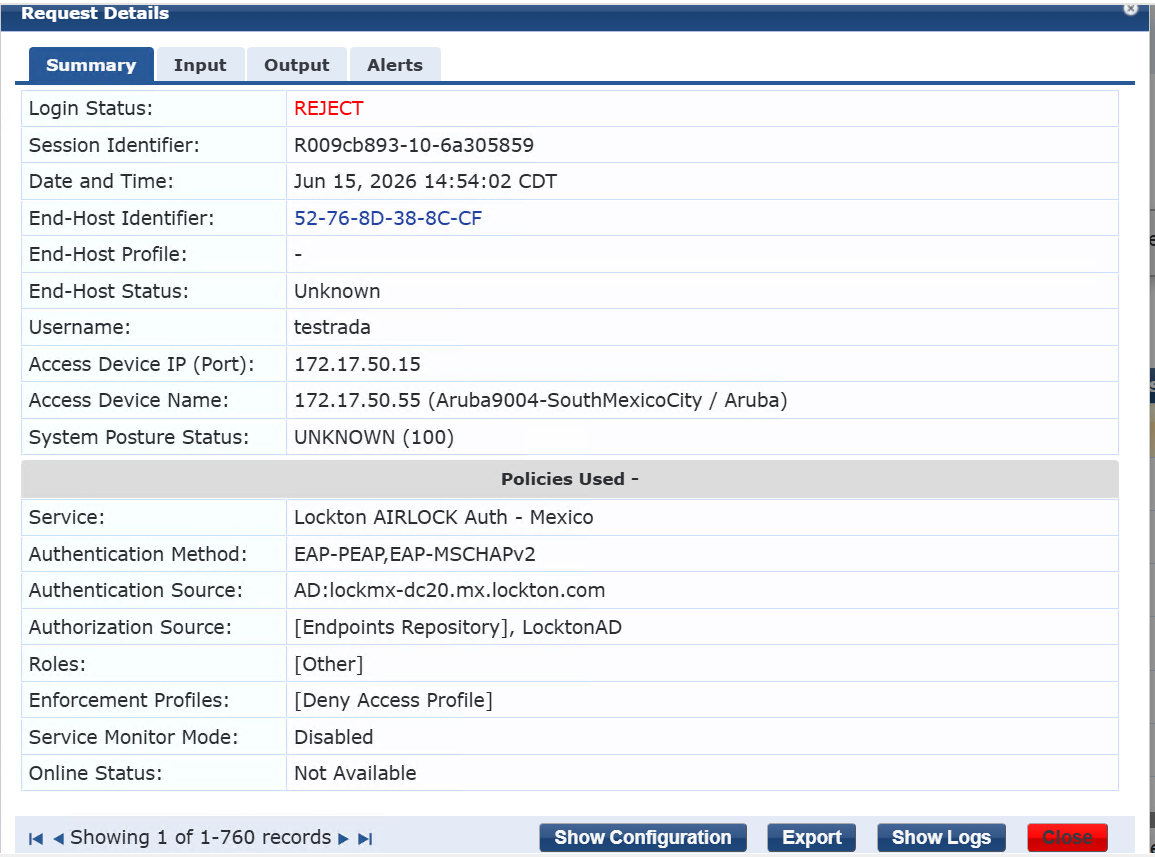Open the End-Host Identifier link 52-76-8D-38-8C-CF
The height and width of the screenshot is (857, 1155).
(x=388, y=218)
